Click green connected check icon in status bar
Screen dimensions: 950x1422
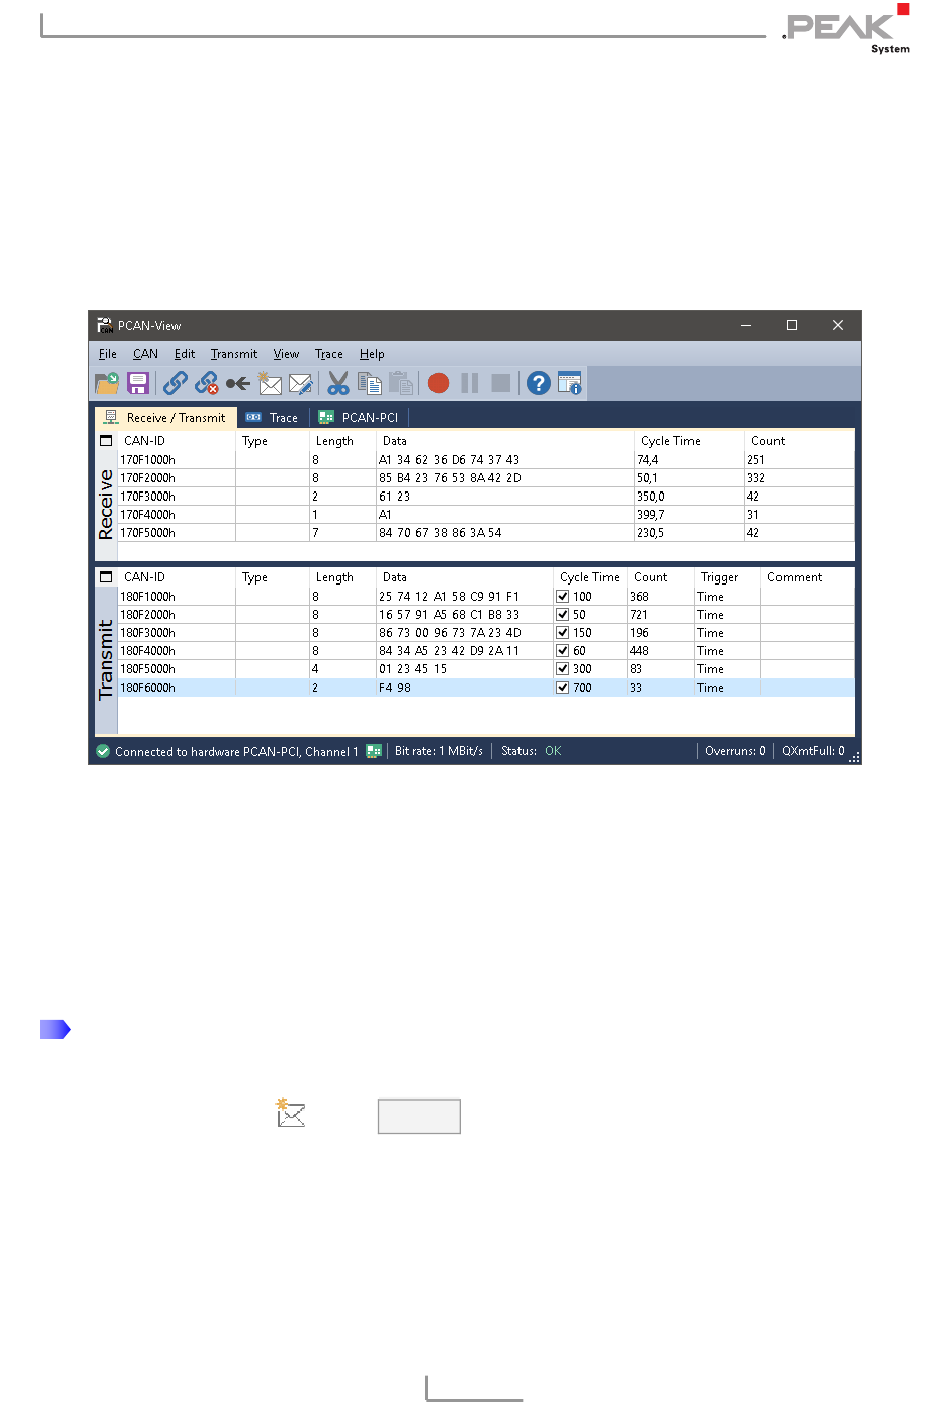point(103,751)
